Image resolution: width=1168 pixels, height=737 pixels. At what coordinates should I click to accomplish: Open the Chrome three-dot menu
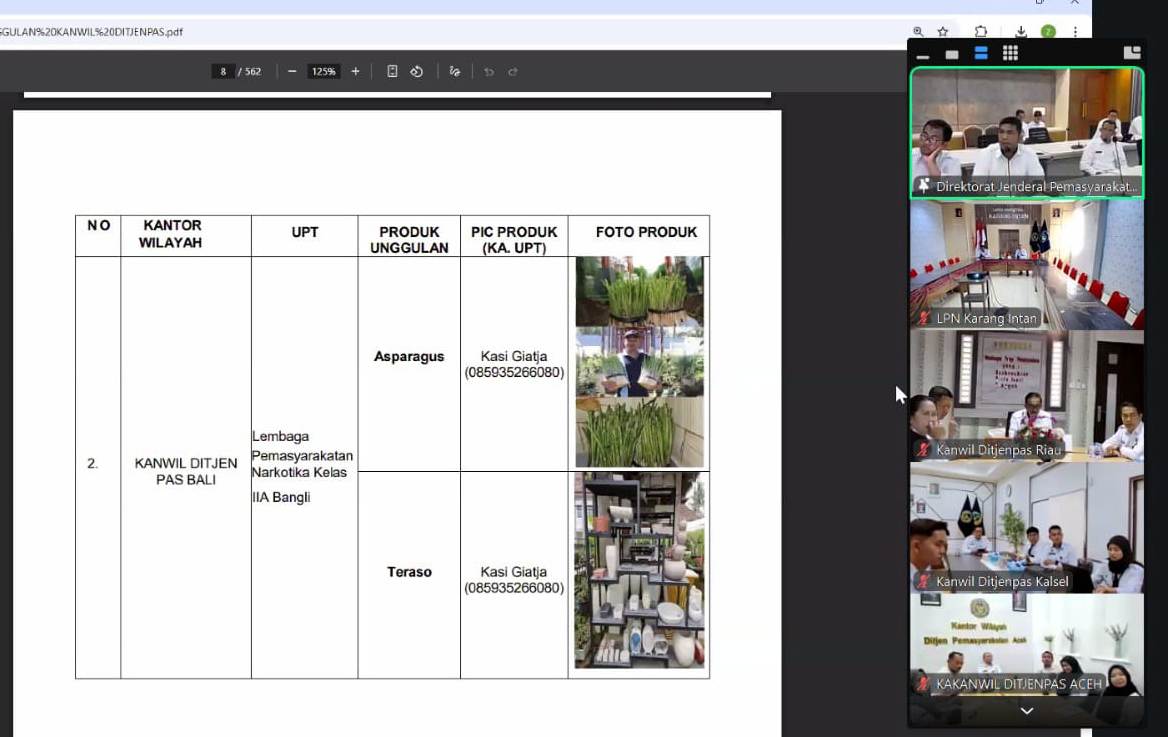click(1075, 32)
